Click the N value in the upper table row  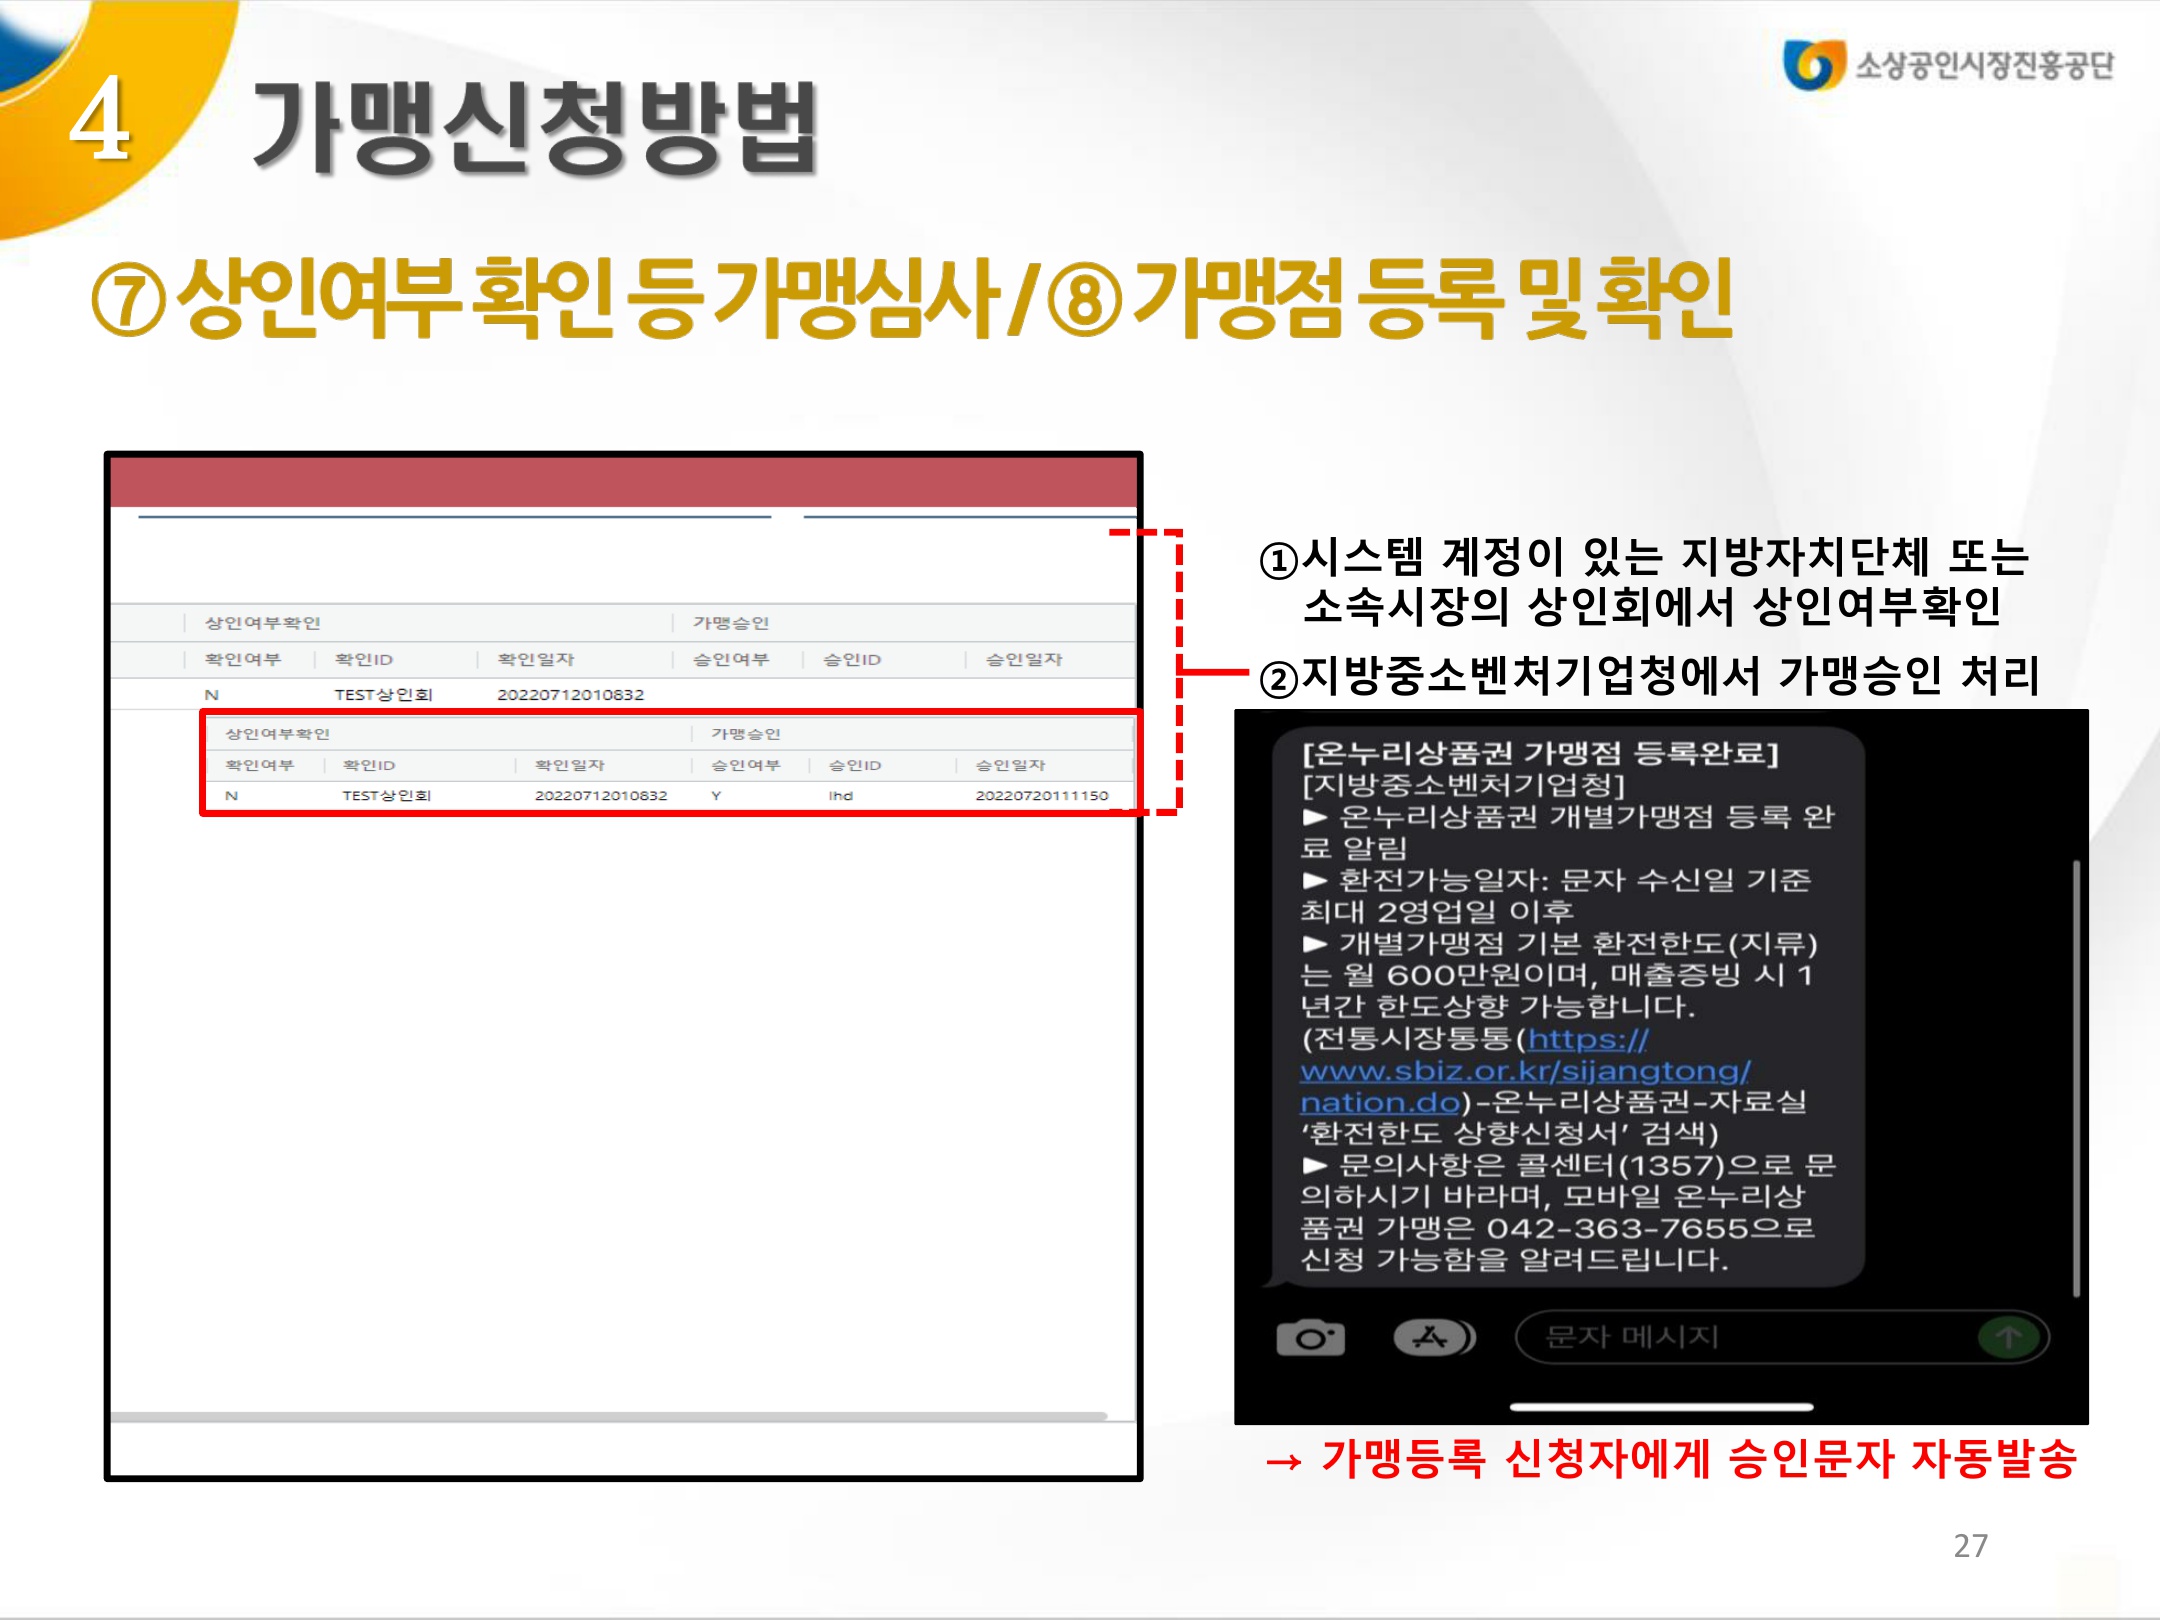(211, 694)
